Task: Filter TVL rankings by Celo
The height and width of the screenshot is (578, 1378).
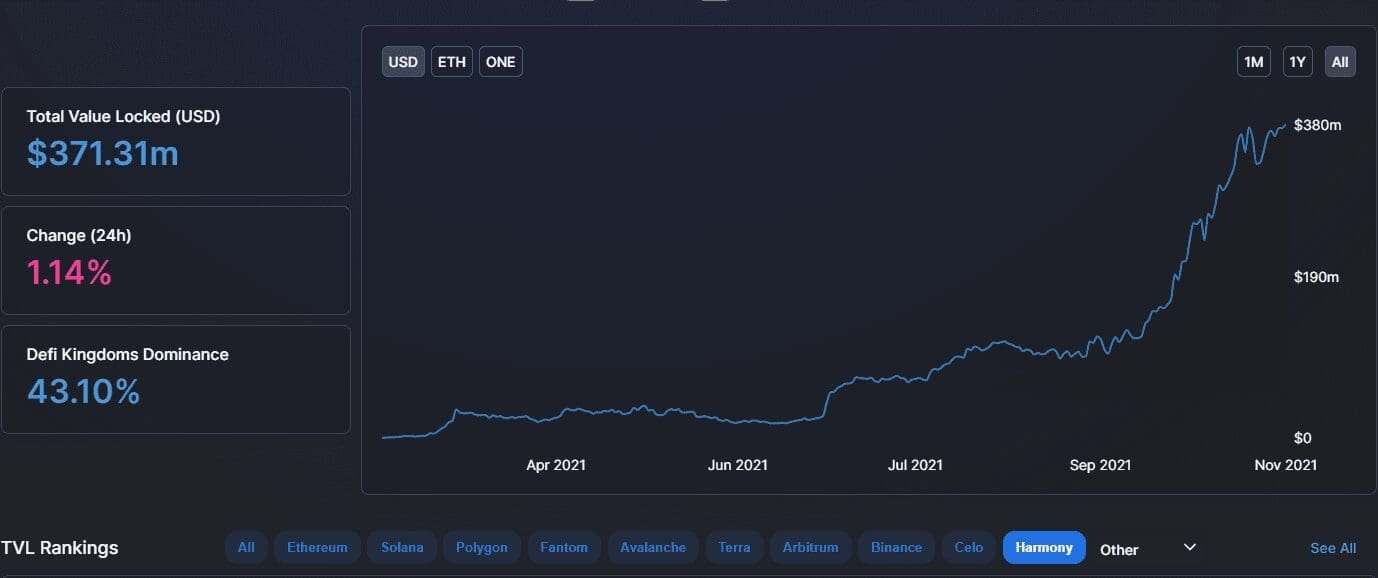Action: [x=968, y=547]
